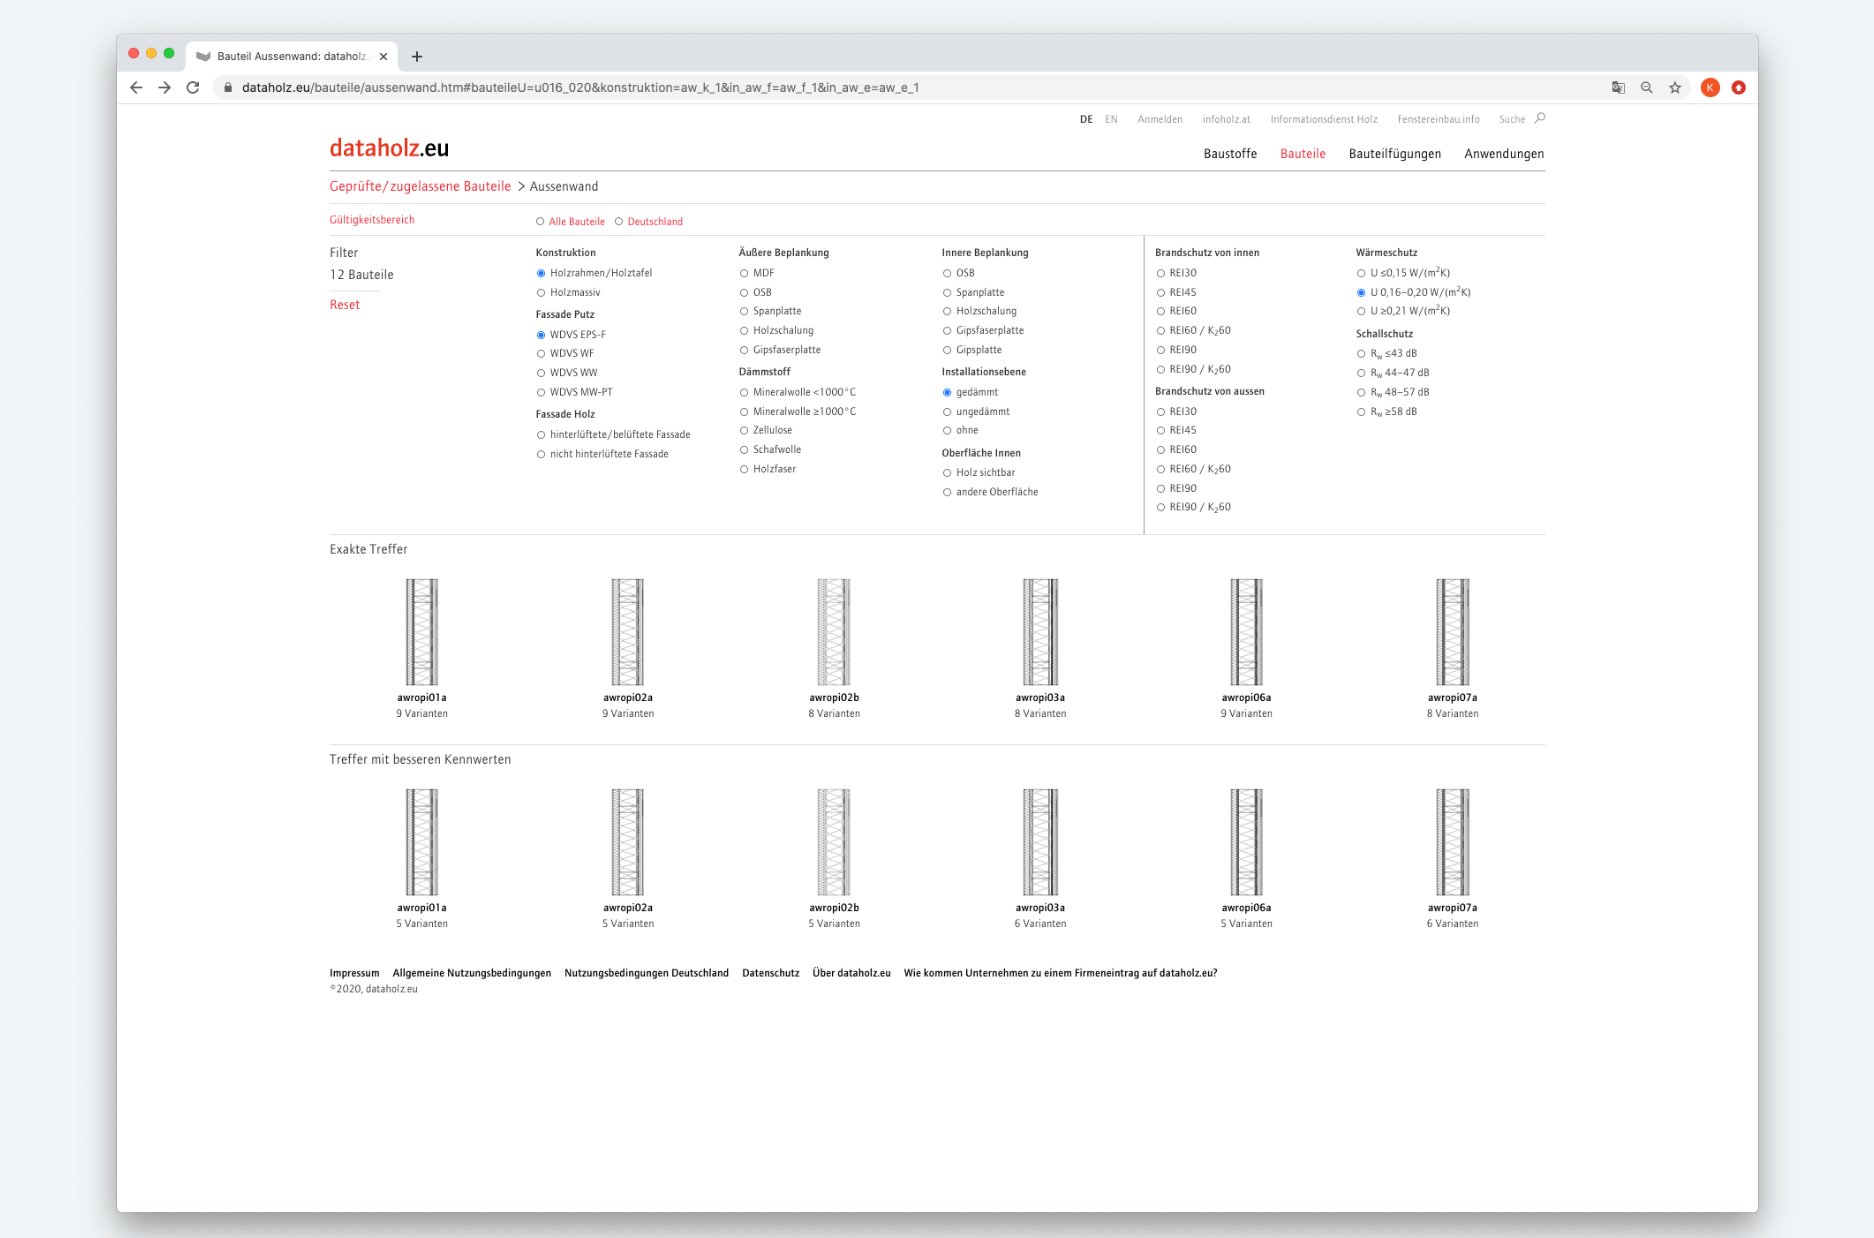Select REI90 under Brandschutz von aussen

[x=1161, y=489]
